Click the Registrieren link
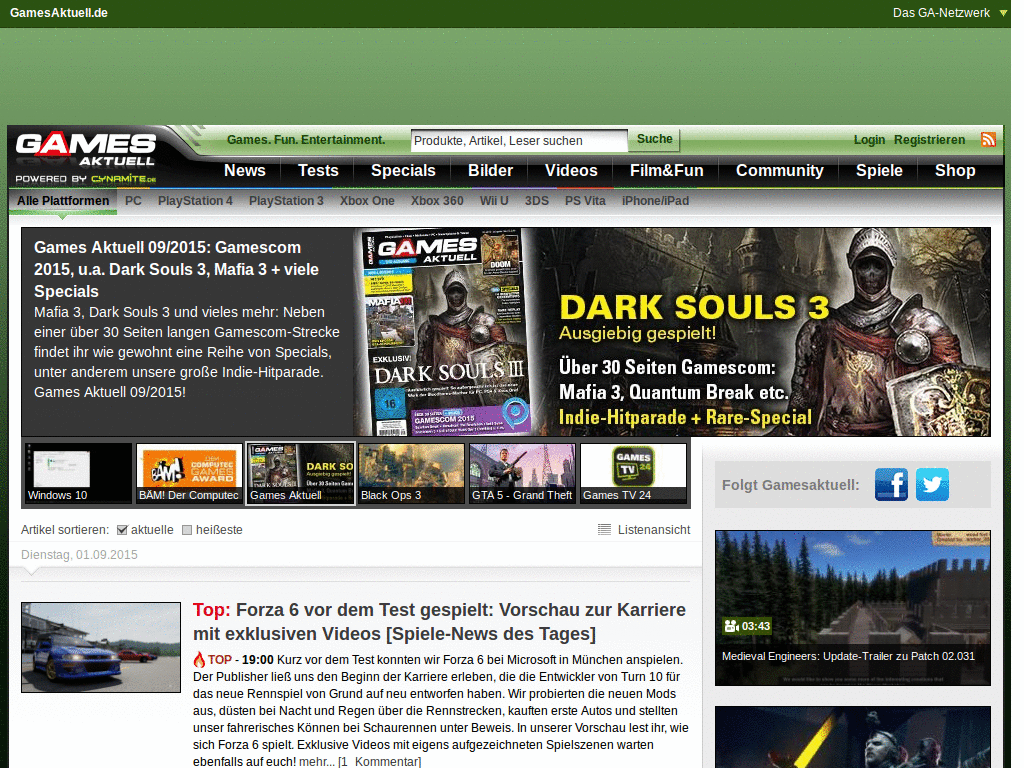This screenshot has height=768, width=1024. (929, 140)
